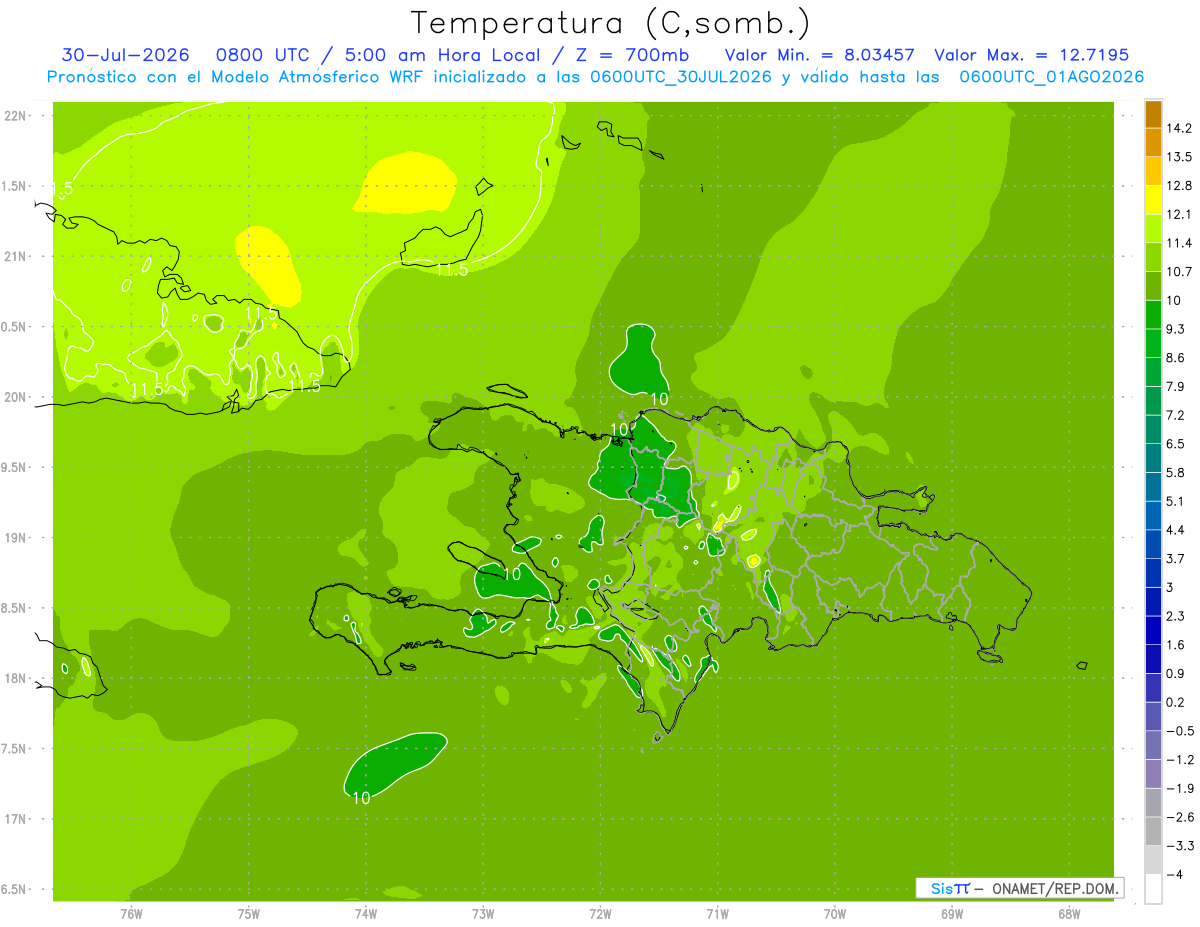Click the '17N' latitude axis label
The height and width of the screenshot is (927, 1200).
(17, 819)
